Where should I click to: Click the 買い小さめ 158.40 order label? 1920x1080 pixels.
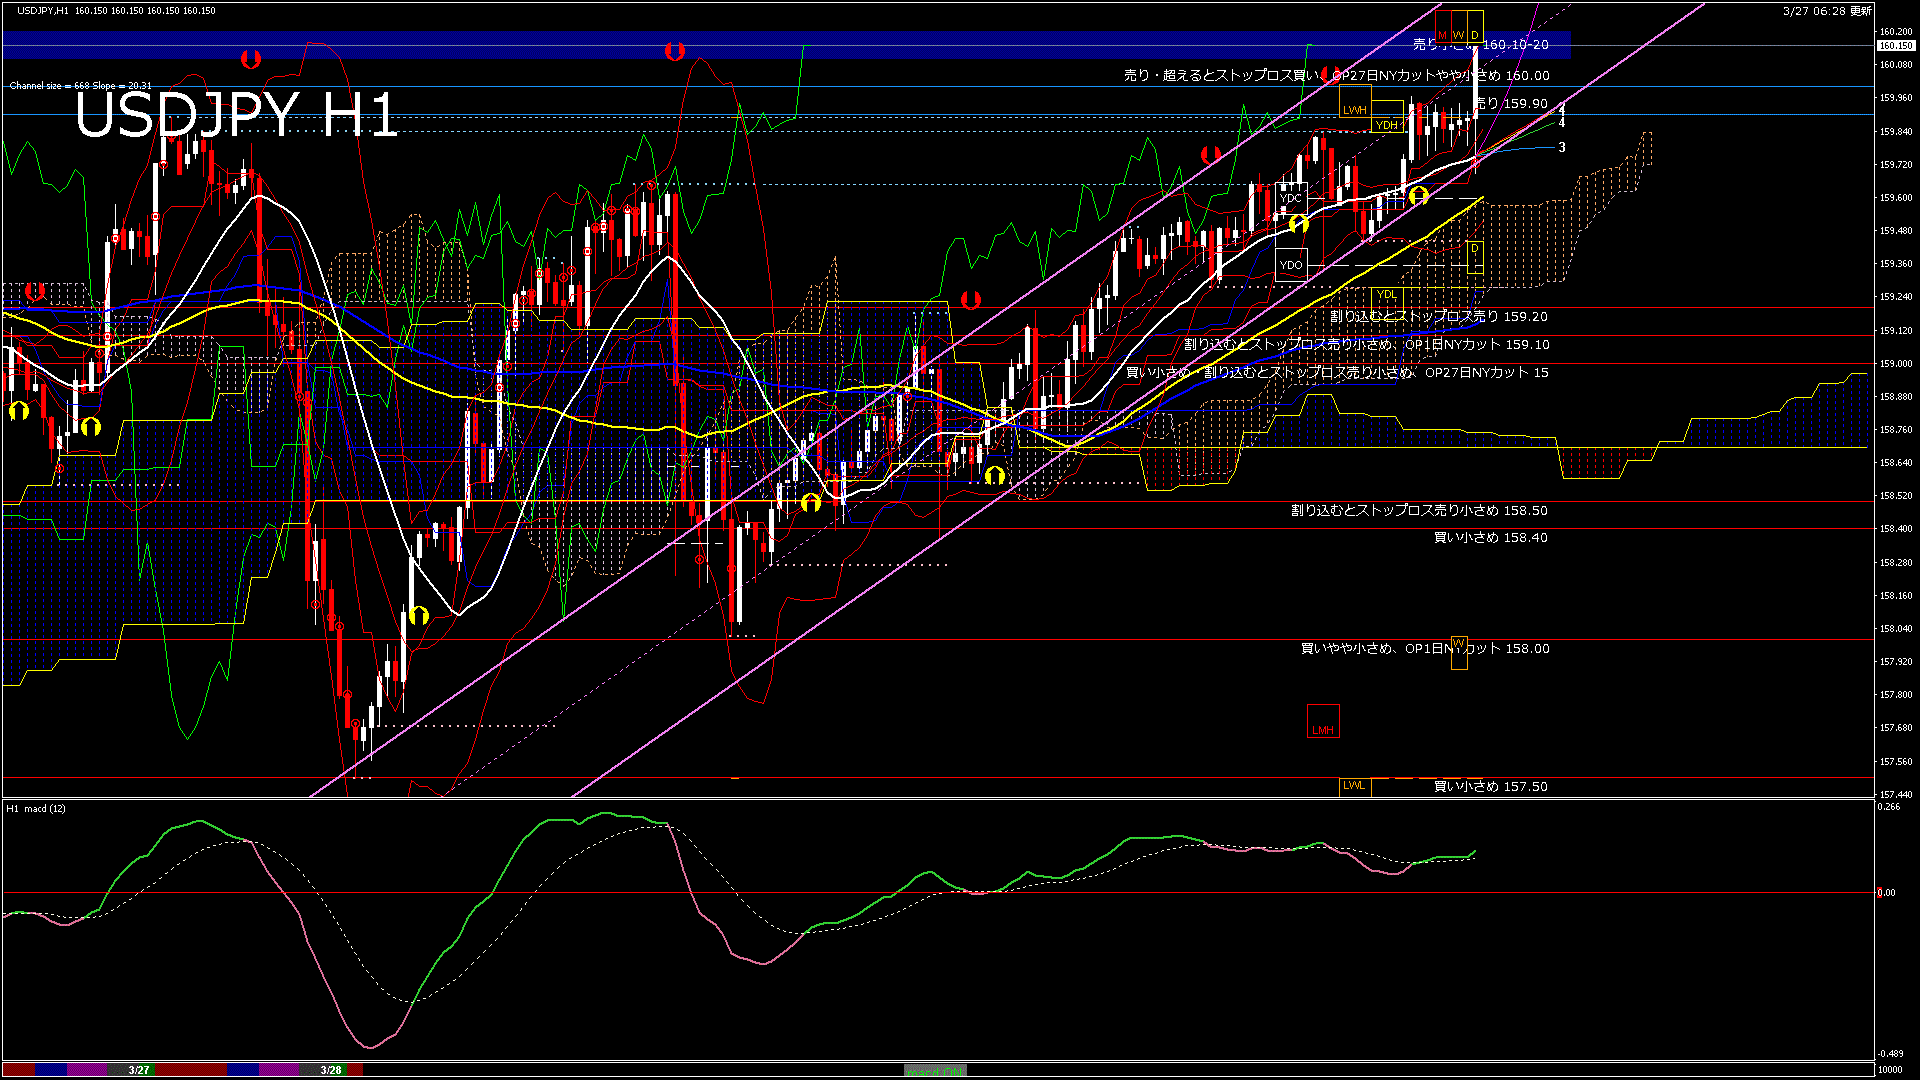coord(1490,538)
